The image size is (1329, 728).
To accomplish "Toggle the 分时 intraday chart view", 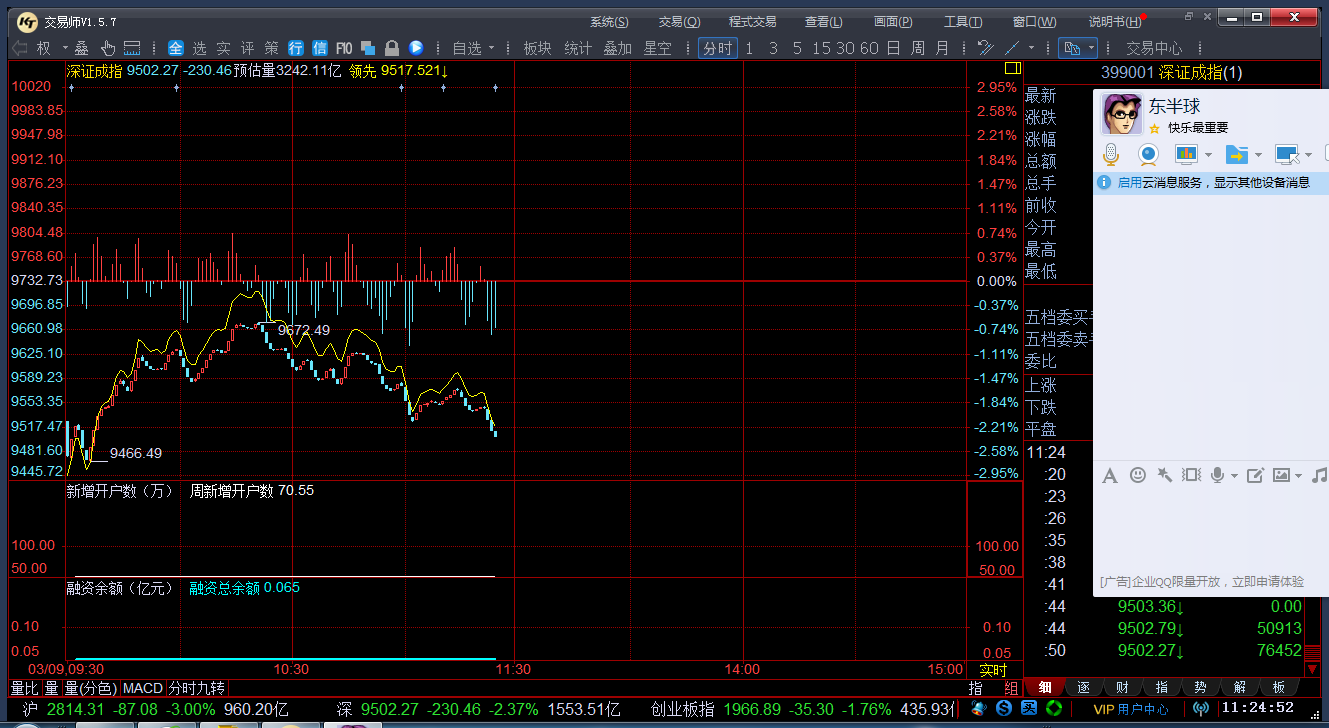I will [717, 48].
